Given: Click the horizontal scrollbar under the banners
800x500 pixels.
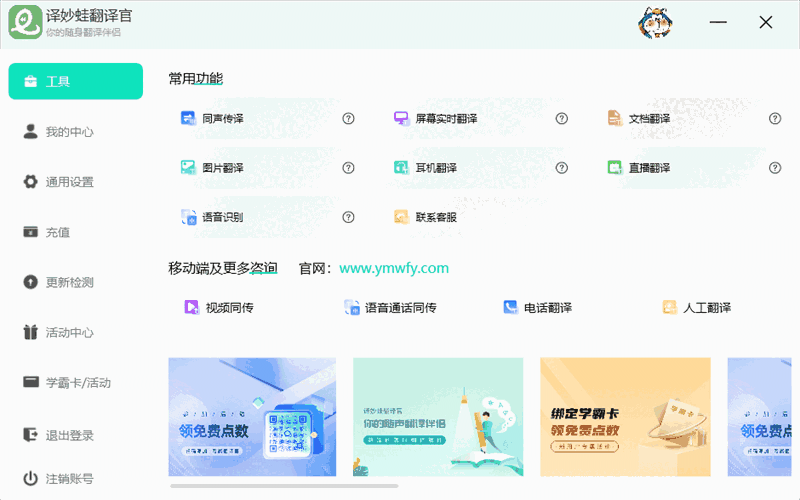Looking at the screenshot, I should (284, 486).
